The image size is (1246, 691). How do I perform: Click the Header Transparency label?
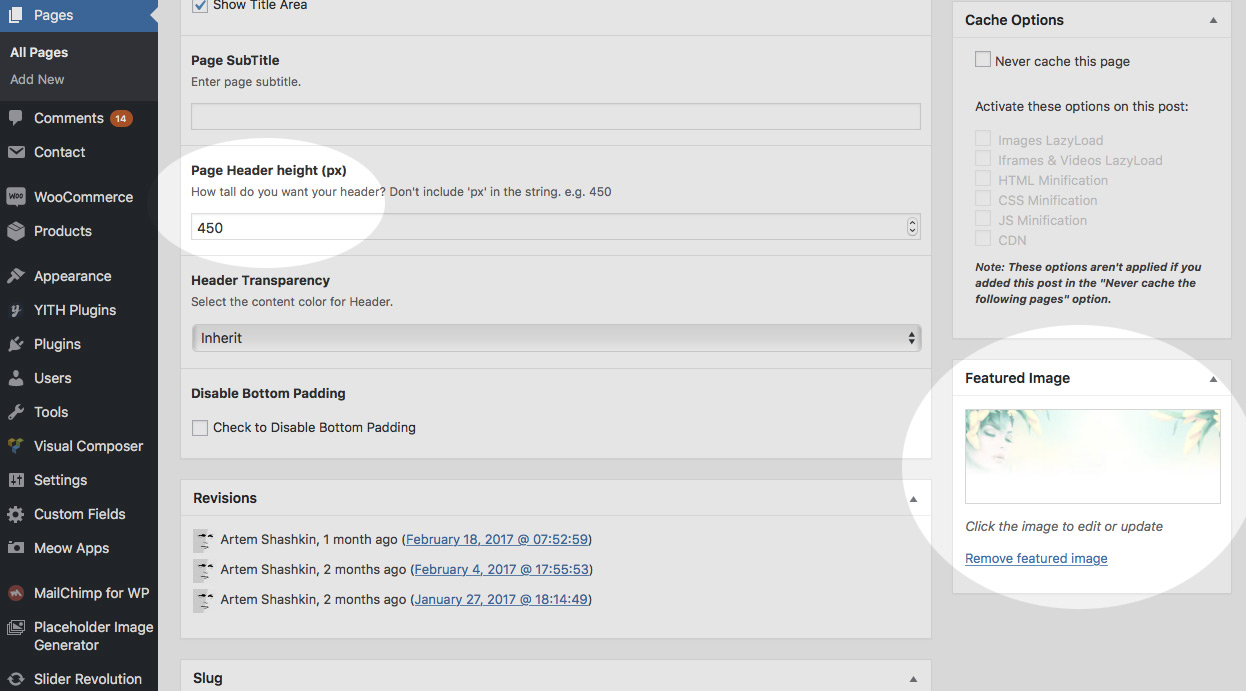pyautogui.click(x=260, y=280)
